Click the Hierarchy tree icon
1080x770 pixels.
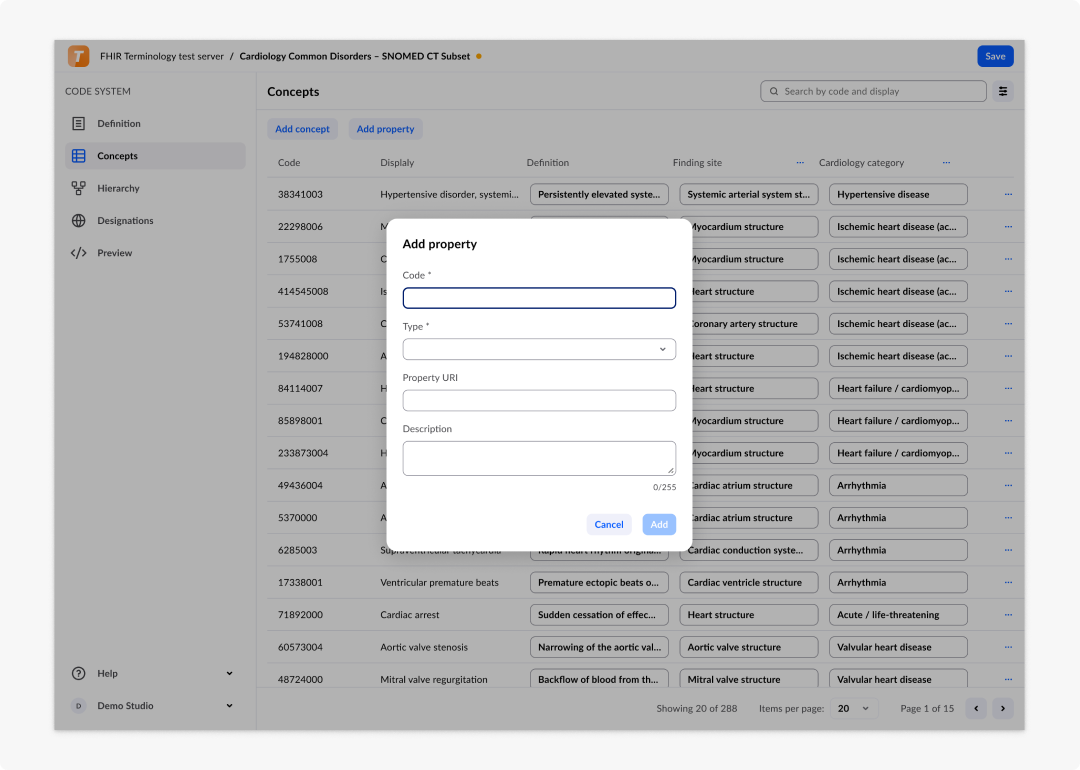tap(79, 188)
